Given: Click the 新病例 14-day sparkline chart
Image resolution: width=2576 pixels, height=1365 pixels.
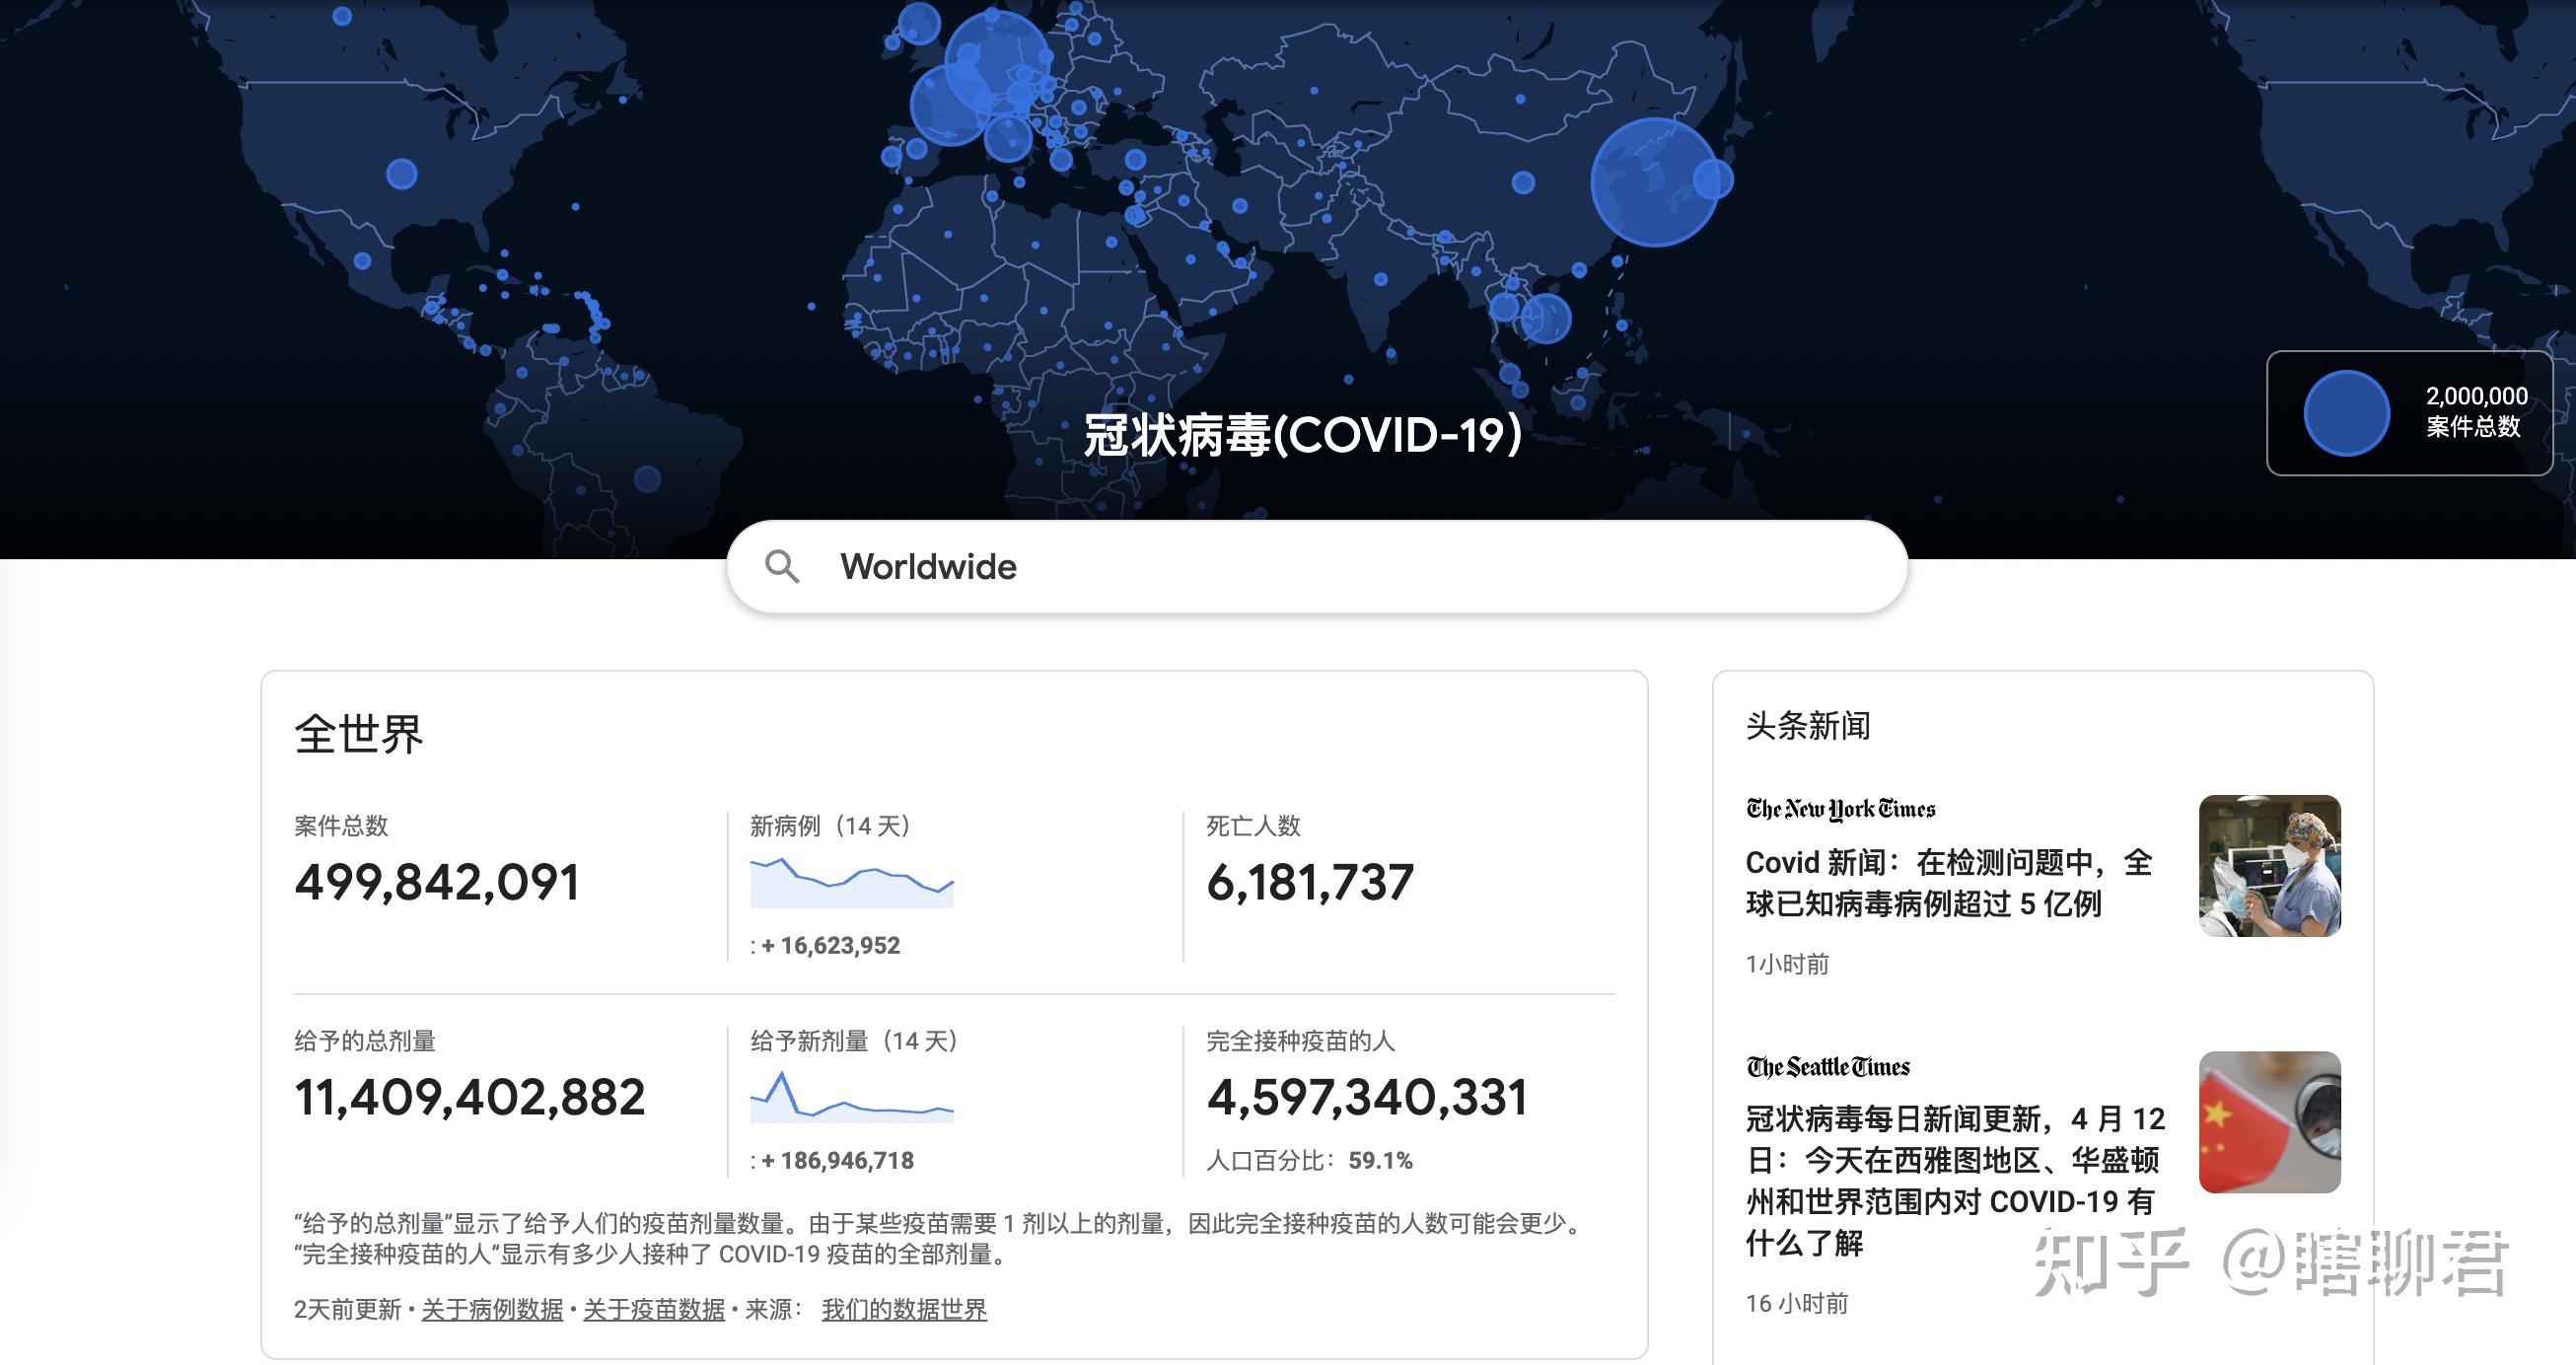Looking at the screenshot, I should point(852,882).
